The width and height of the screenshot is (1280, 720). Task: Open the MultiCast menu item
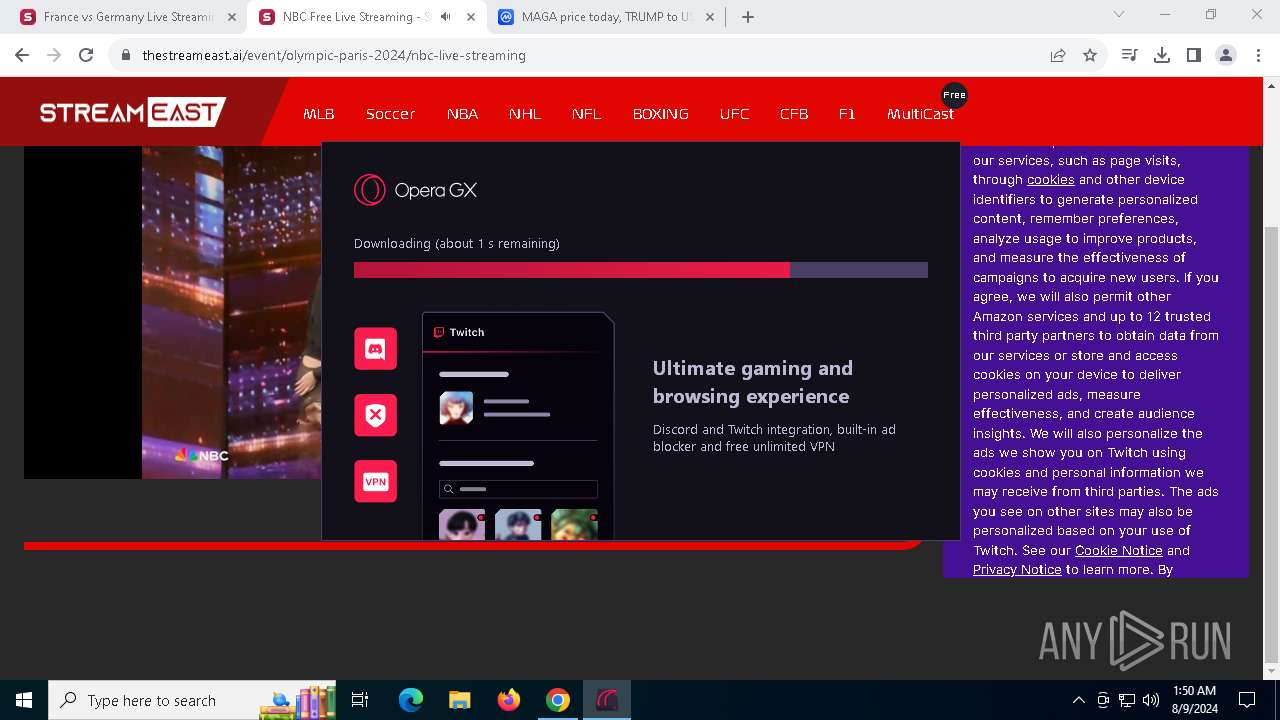point(921,114)
